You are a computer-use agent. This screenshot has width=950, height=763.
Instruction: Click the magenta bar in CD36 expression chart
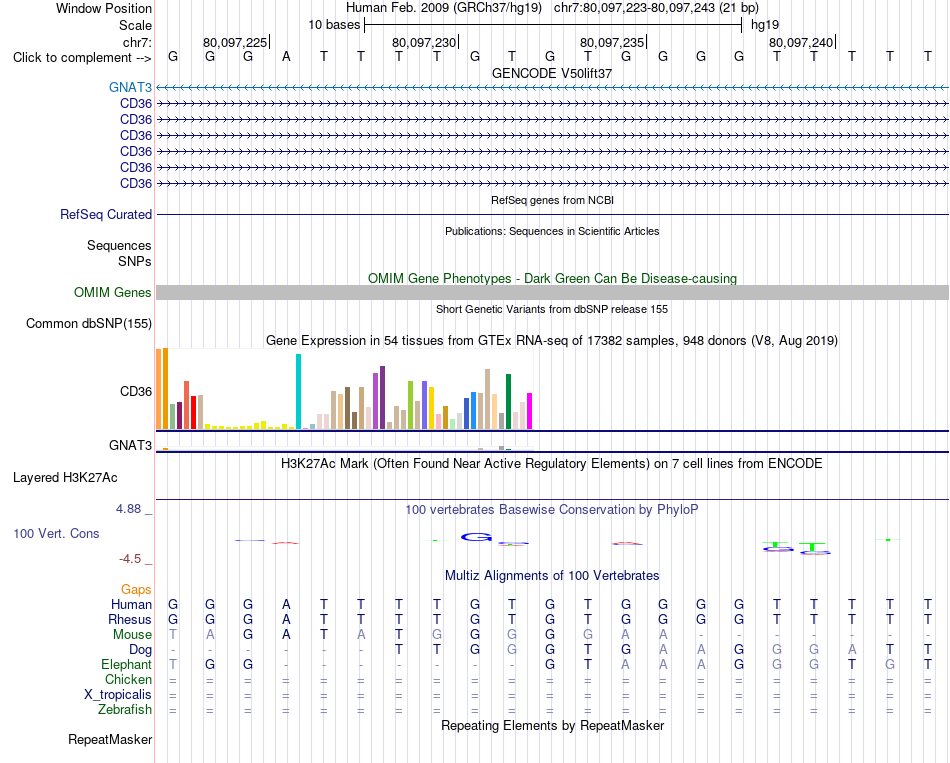tap(529, 411)
